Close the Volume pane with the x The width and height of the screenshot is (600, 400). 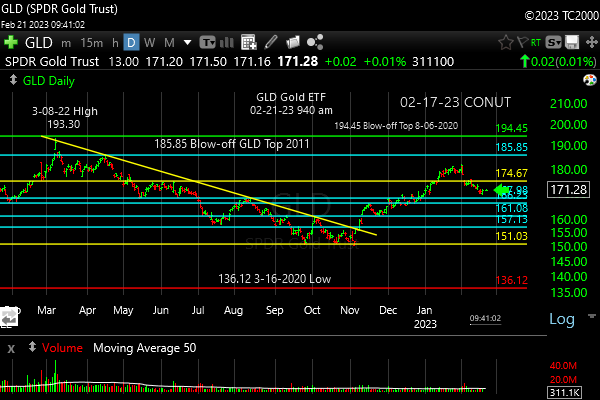point(11,348)
